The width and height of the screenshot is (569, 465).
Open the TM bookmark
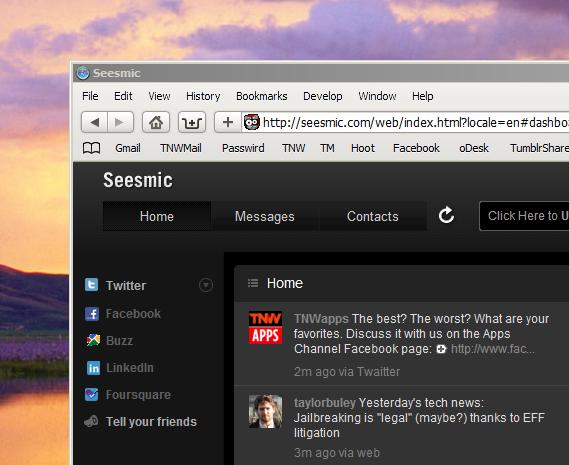(x=327, y=148)
